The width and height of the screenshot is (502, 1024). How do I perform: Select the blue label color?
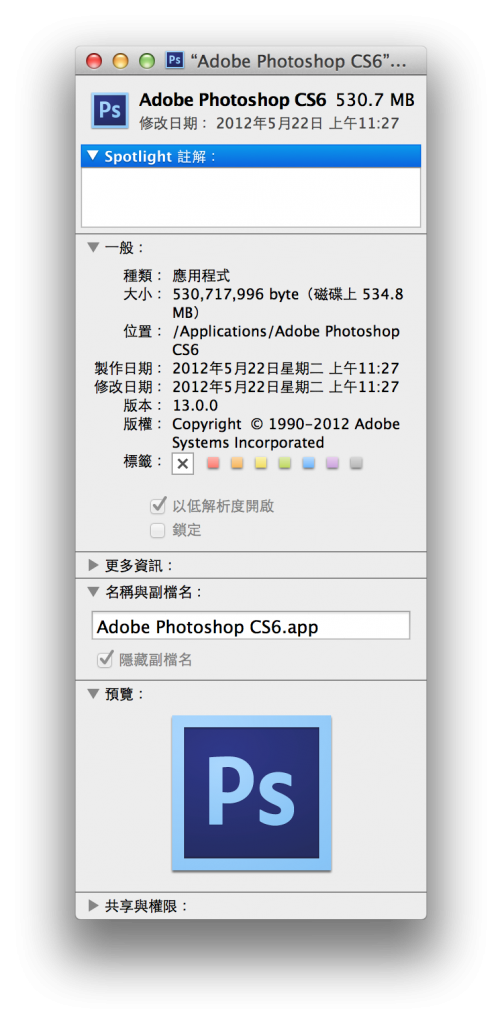click(309, 463)
